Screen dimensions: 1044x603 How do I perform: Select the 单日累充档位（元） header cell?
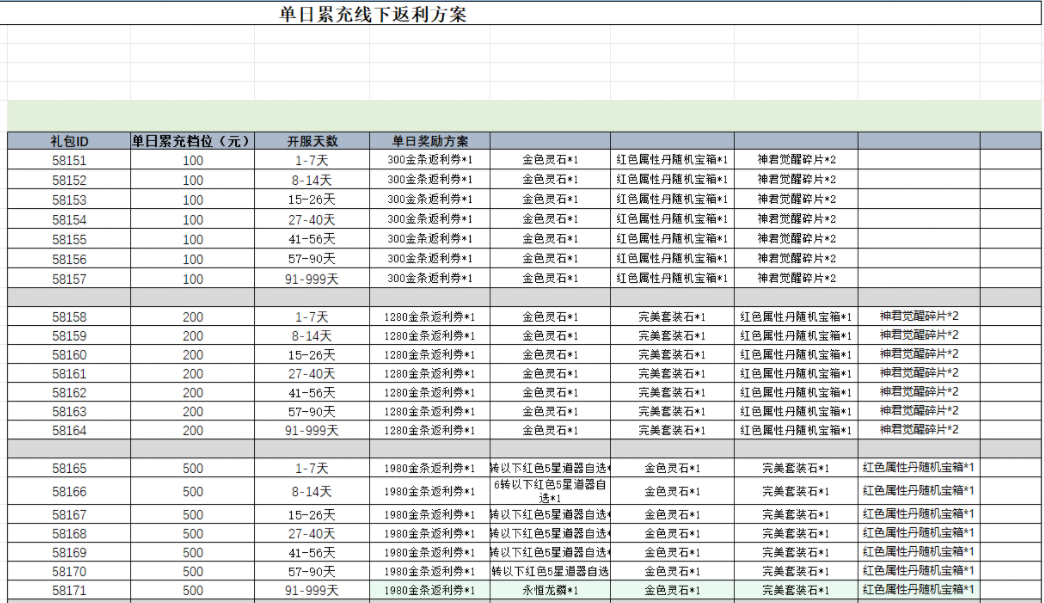[192, 141]
